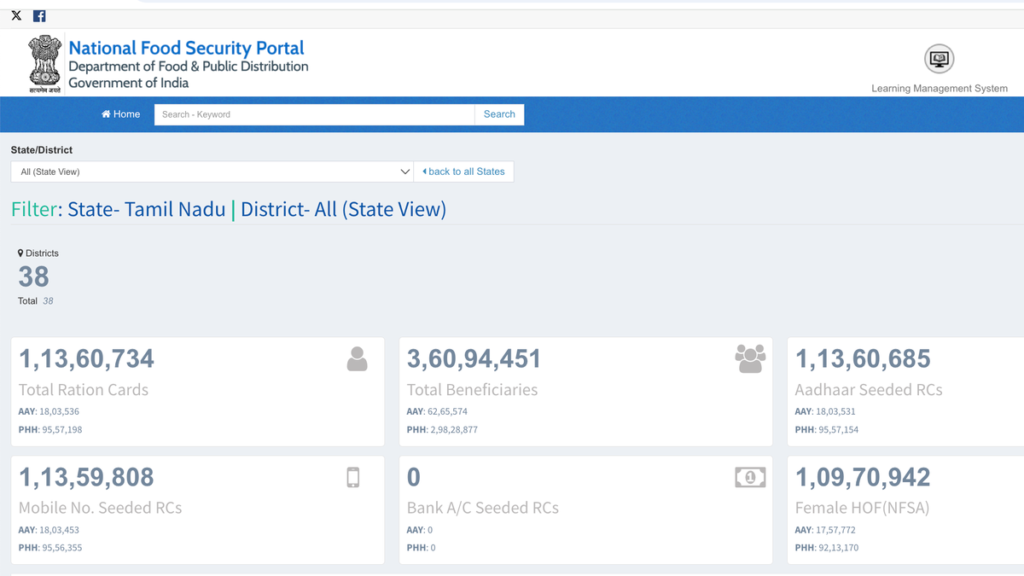The width and height of the screenshot is (1024, 576).
Task: Open the National Food Security Portal title link
Action: tap(186, 48)
